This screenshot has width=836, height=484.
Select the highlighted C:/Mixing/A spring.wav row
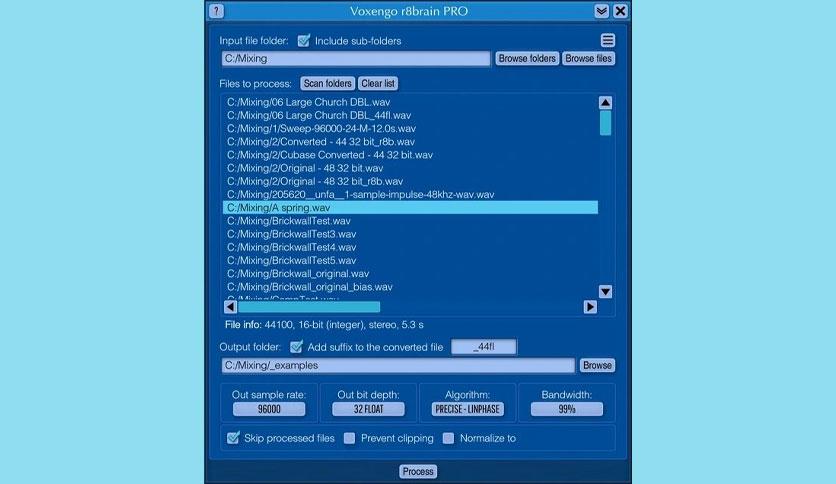click(410, 207)
